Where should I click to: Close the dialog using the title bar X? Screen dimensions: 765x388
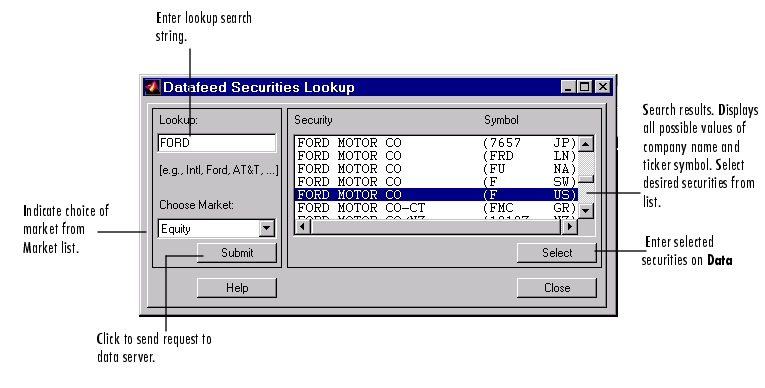click(603, 87)
